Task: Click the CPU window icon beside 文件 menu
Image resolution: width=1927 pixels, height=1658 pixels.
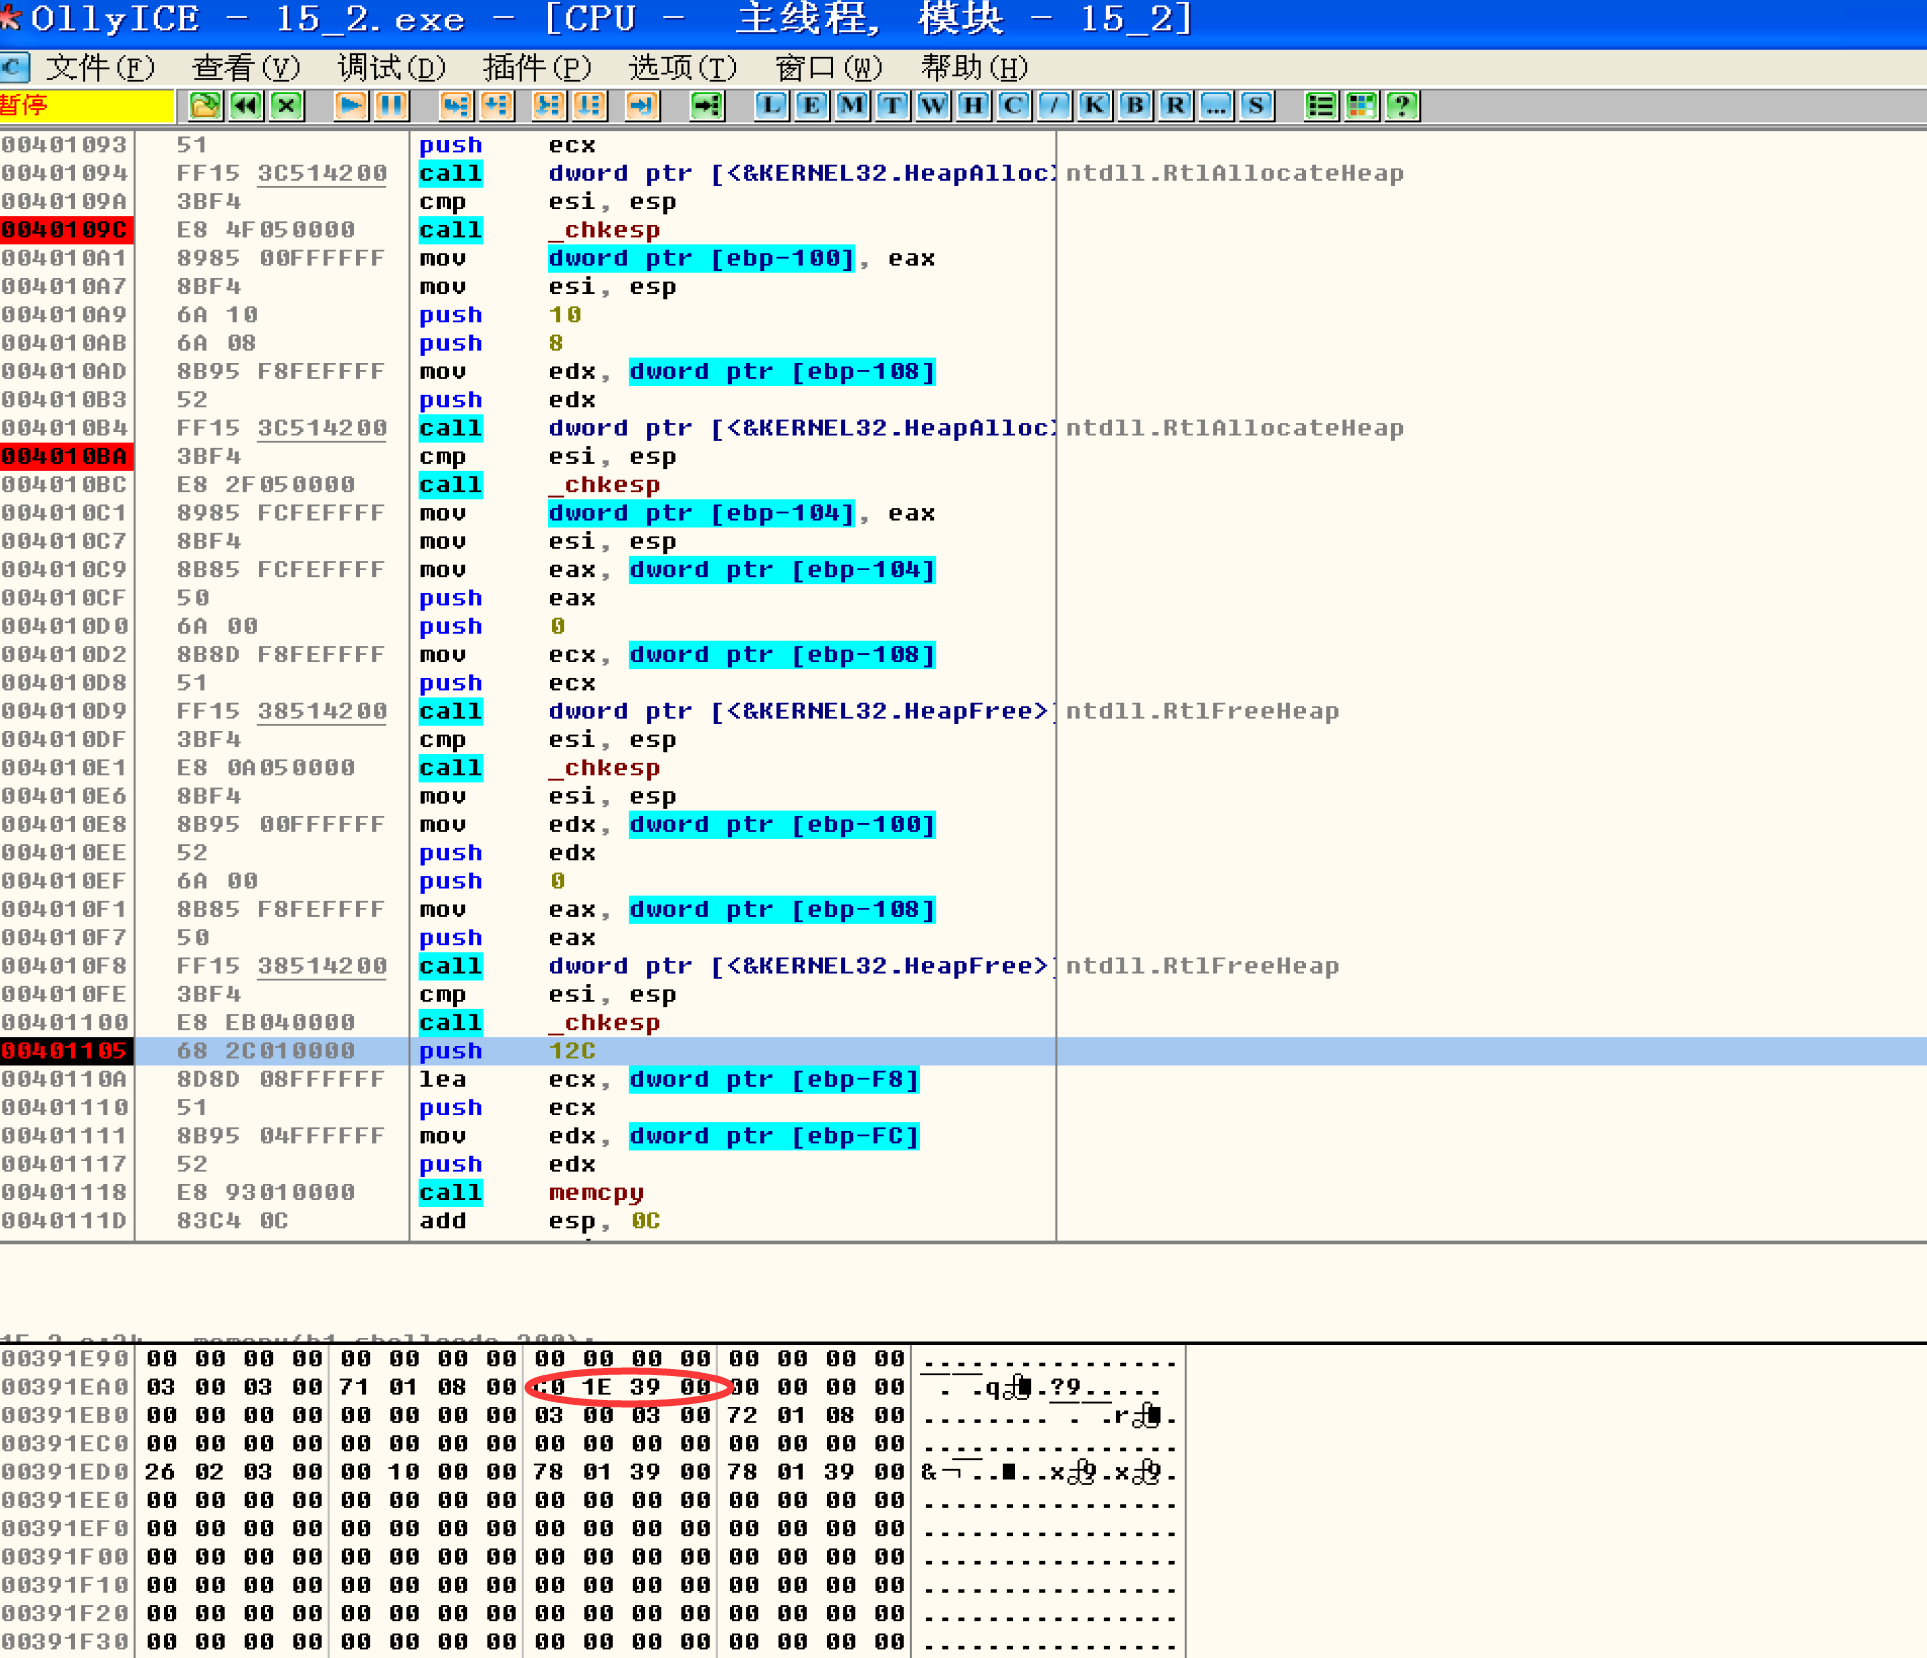Action: click(x=14, y=68)
